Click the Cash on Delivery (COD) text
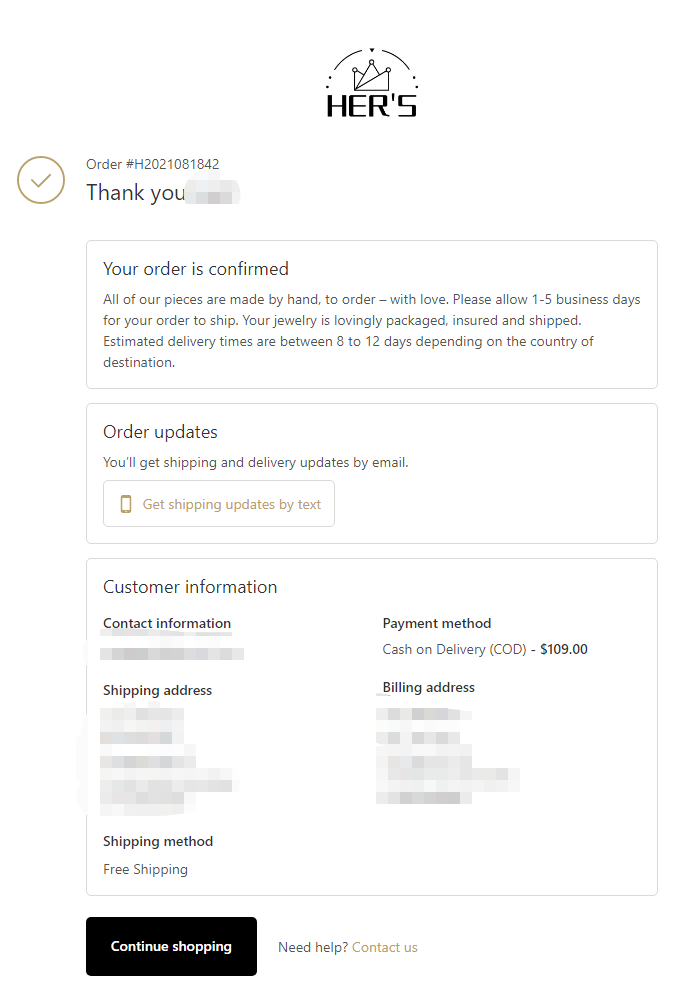 (x=454, y=649)
